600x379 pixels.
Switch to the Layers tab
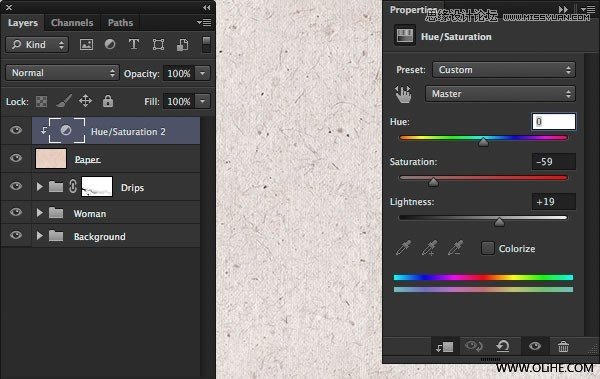coord(23,23)
